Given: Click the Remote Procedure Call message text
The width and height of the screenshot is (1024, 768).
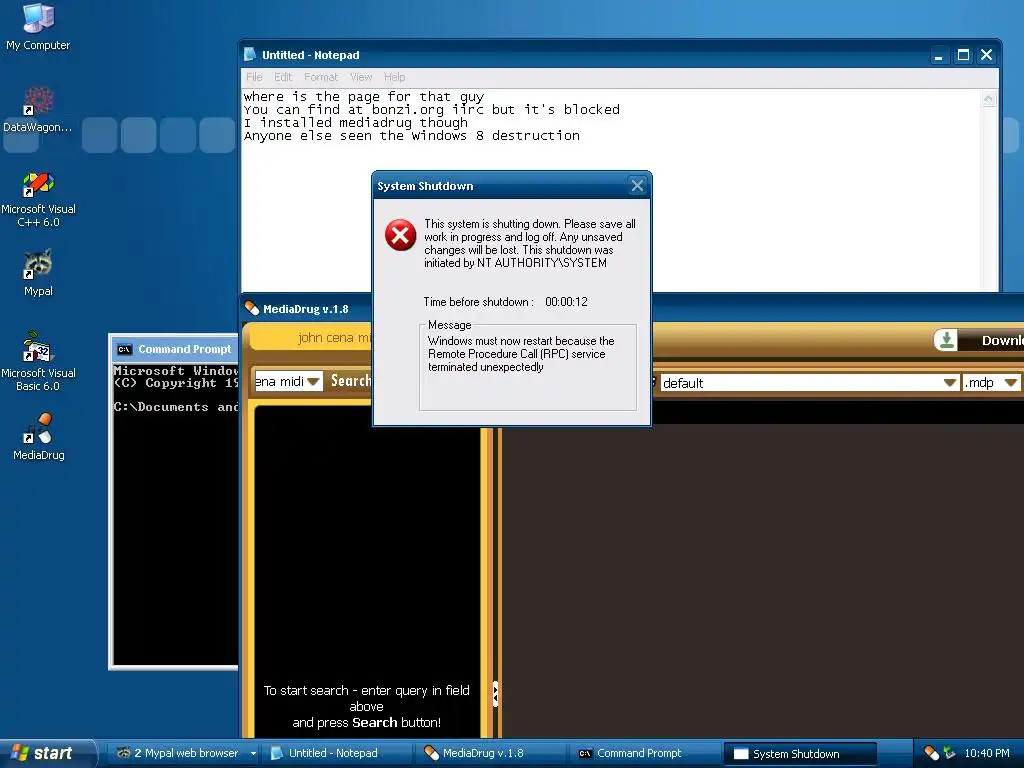Looking at the screenshot, I should pos(521,354).
